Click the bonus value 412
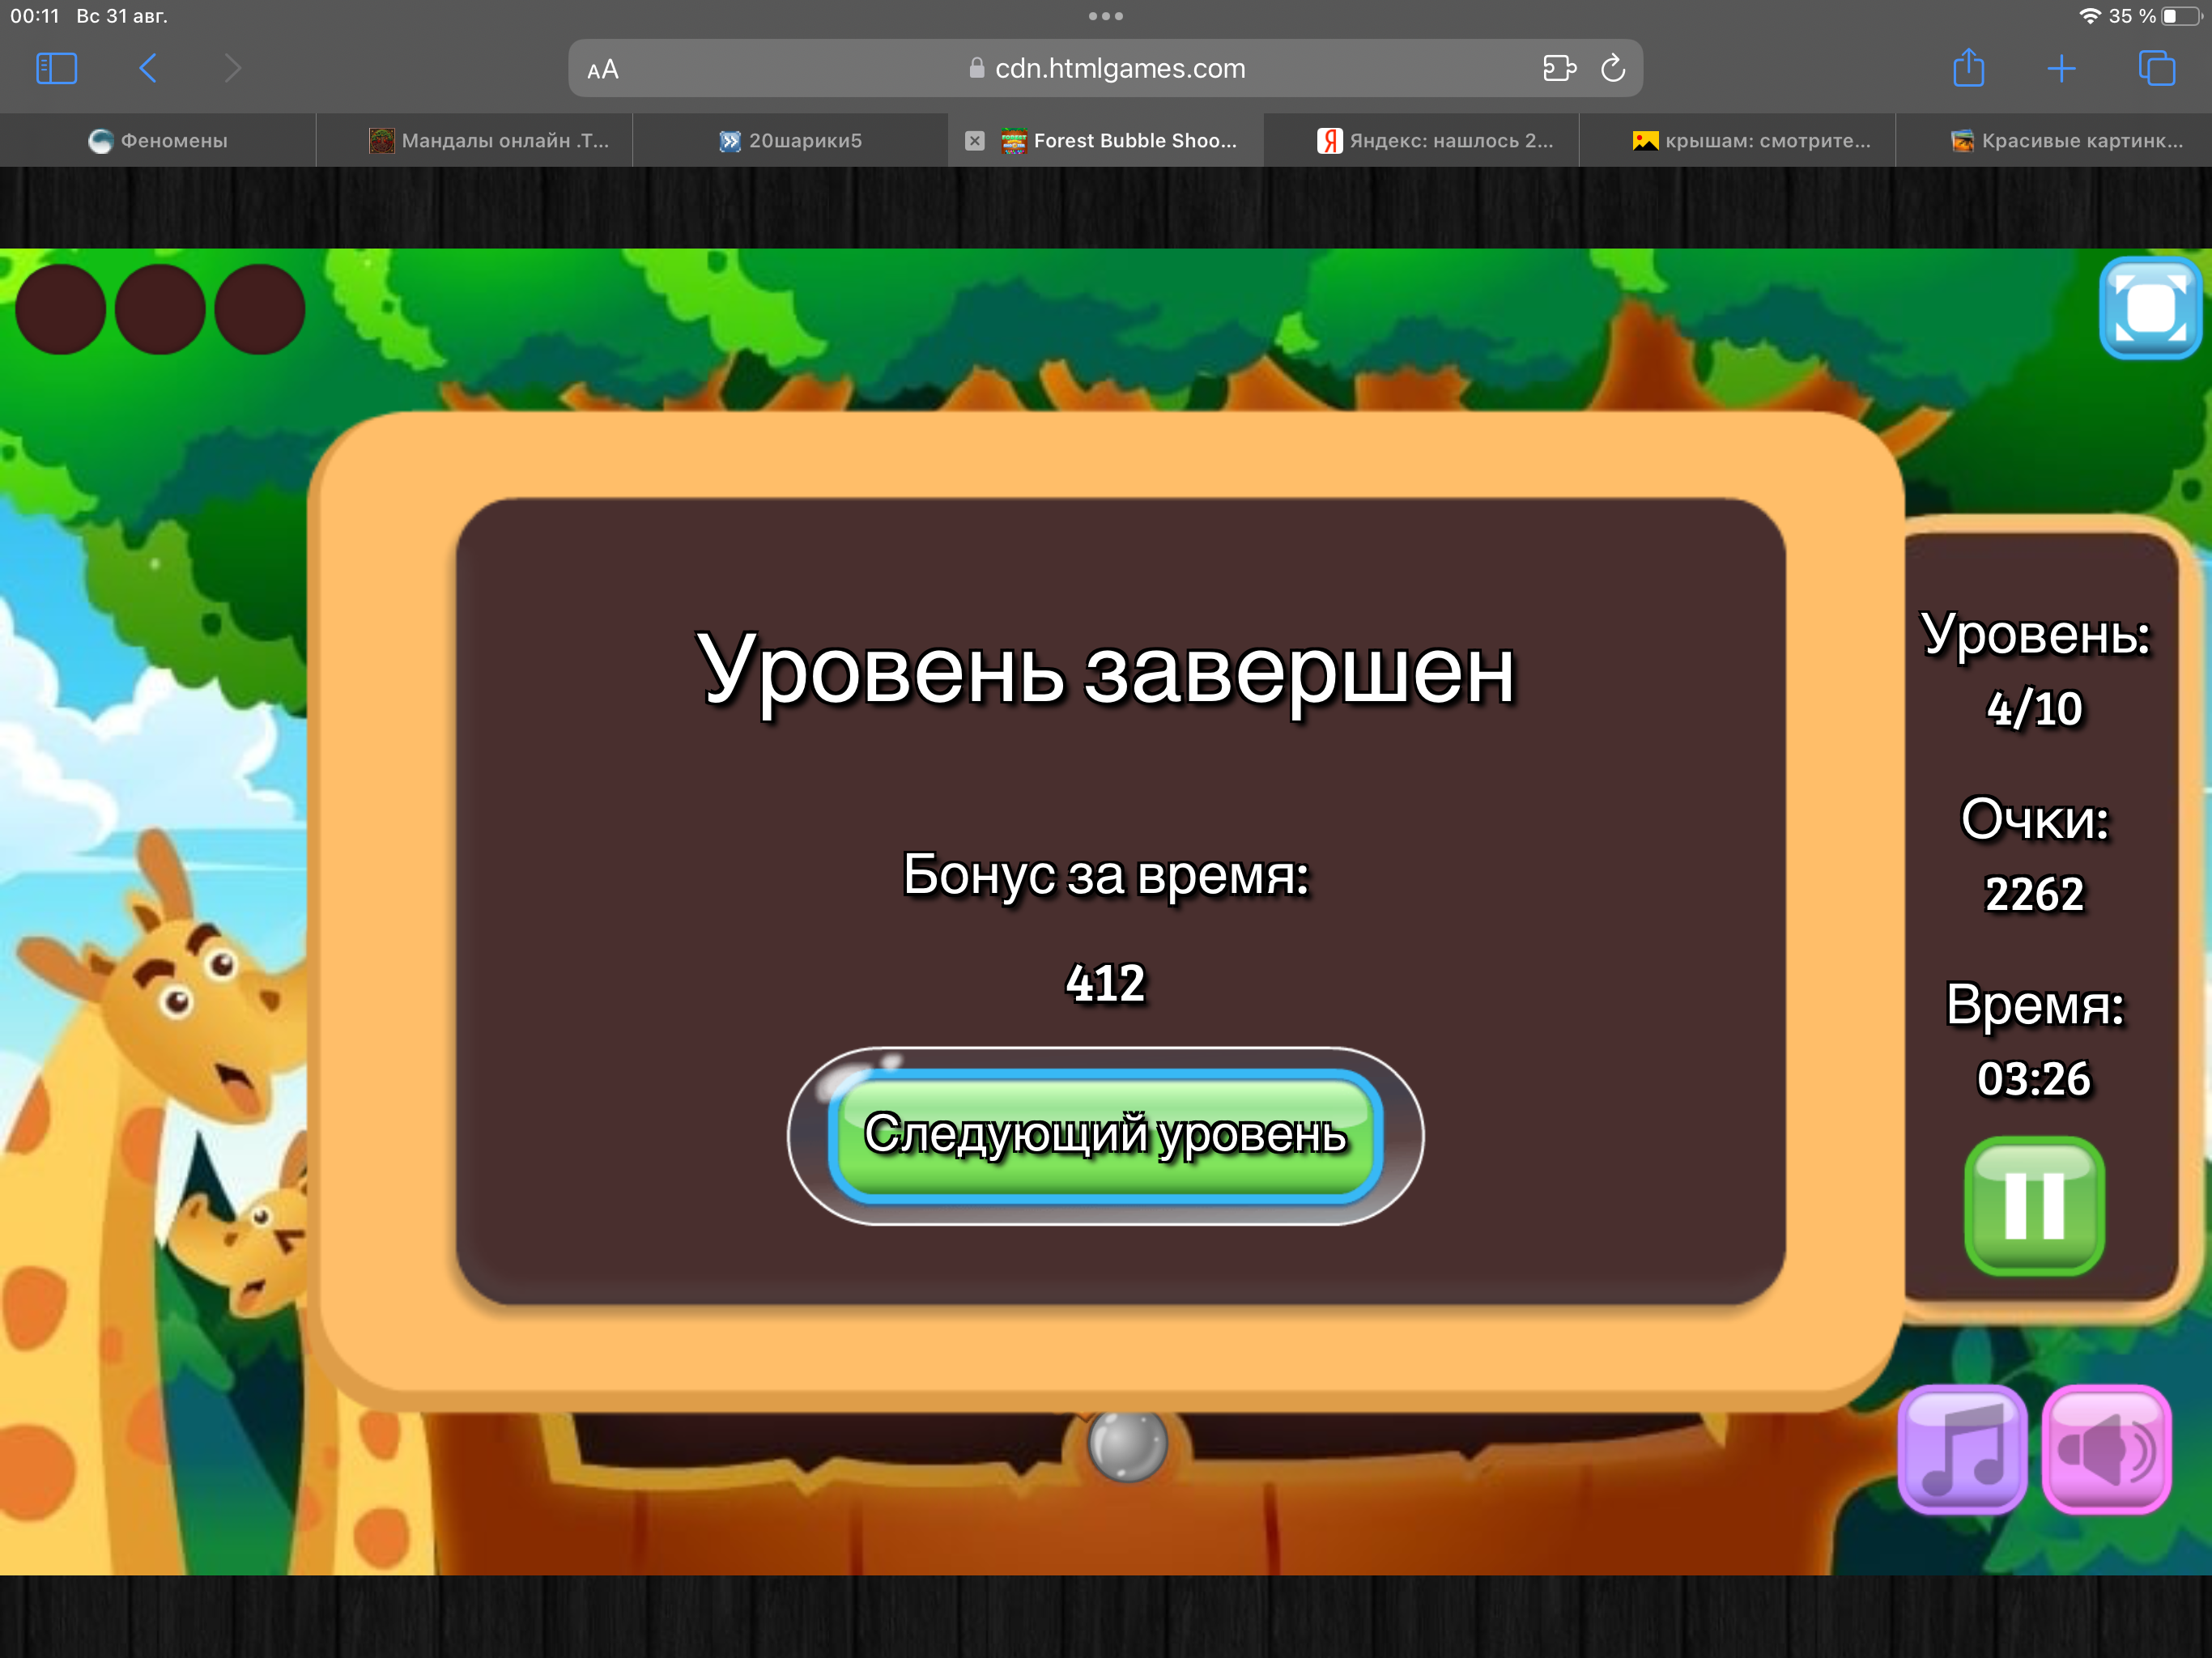The height and width of the screenshot is (1658, 2212). click(x=1105, y=983)
